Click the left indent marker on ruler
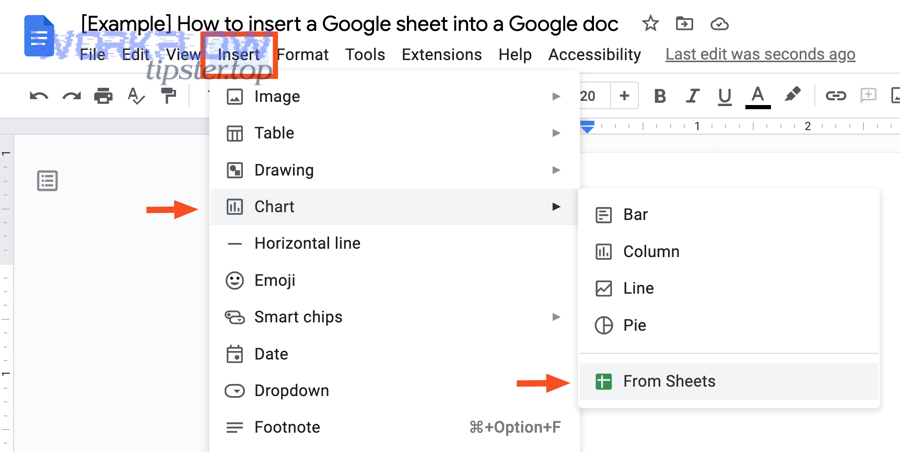This screenshot has width=900, height=452. click(x=587, y=128)
